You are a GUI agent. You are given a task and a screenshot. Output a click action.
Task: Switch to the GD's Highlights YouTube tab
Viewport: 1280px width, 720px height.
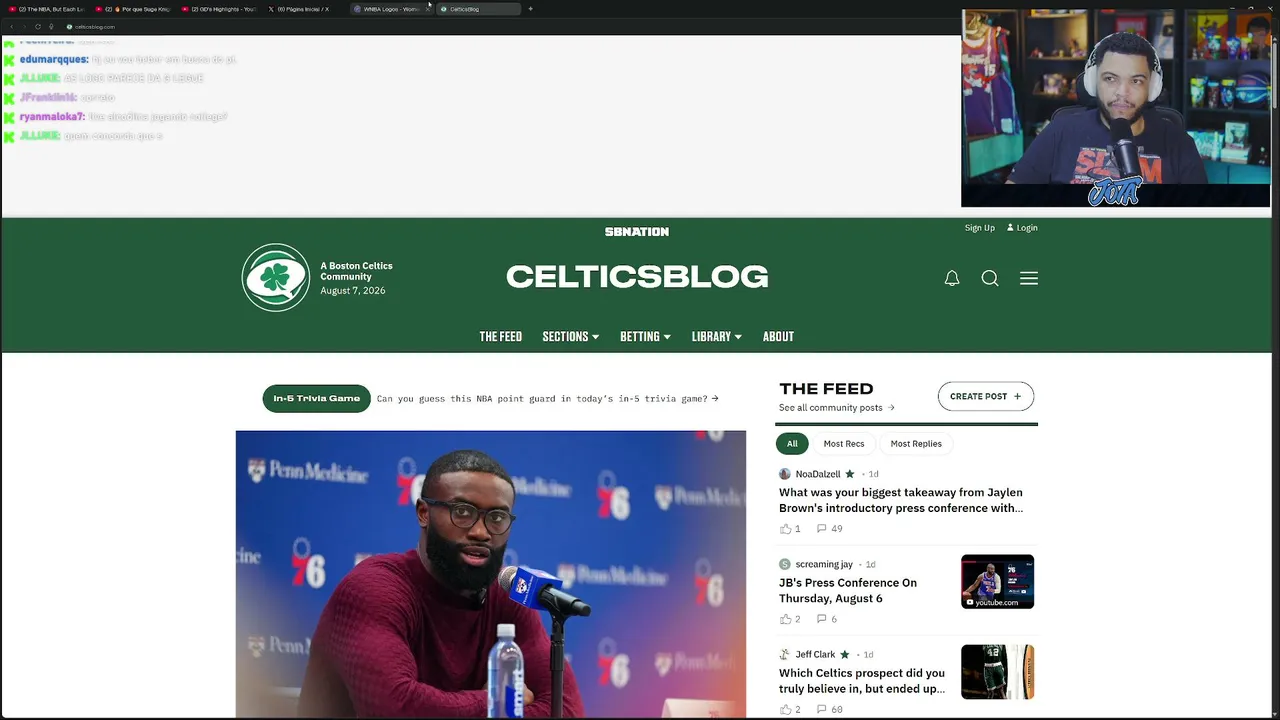pyautogui.click(x=219, y=9)
